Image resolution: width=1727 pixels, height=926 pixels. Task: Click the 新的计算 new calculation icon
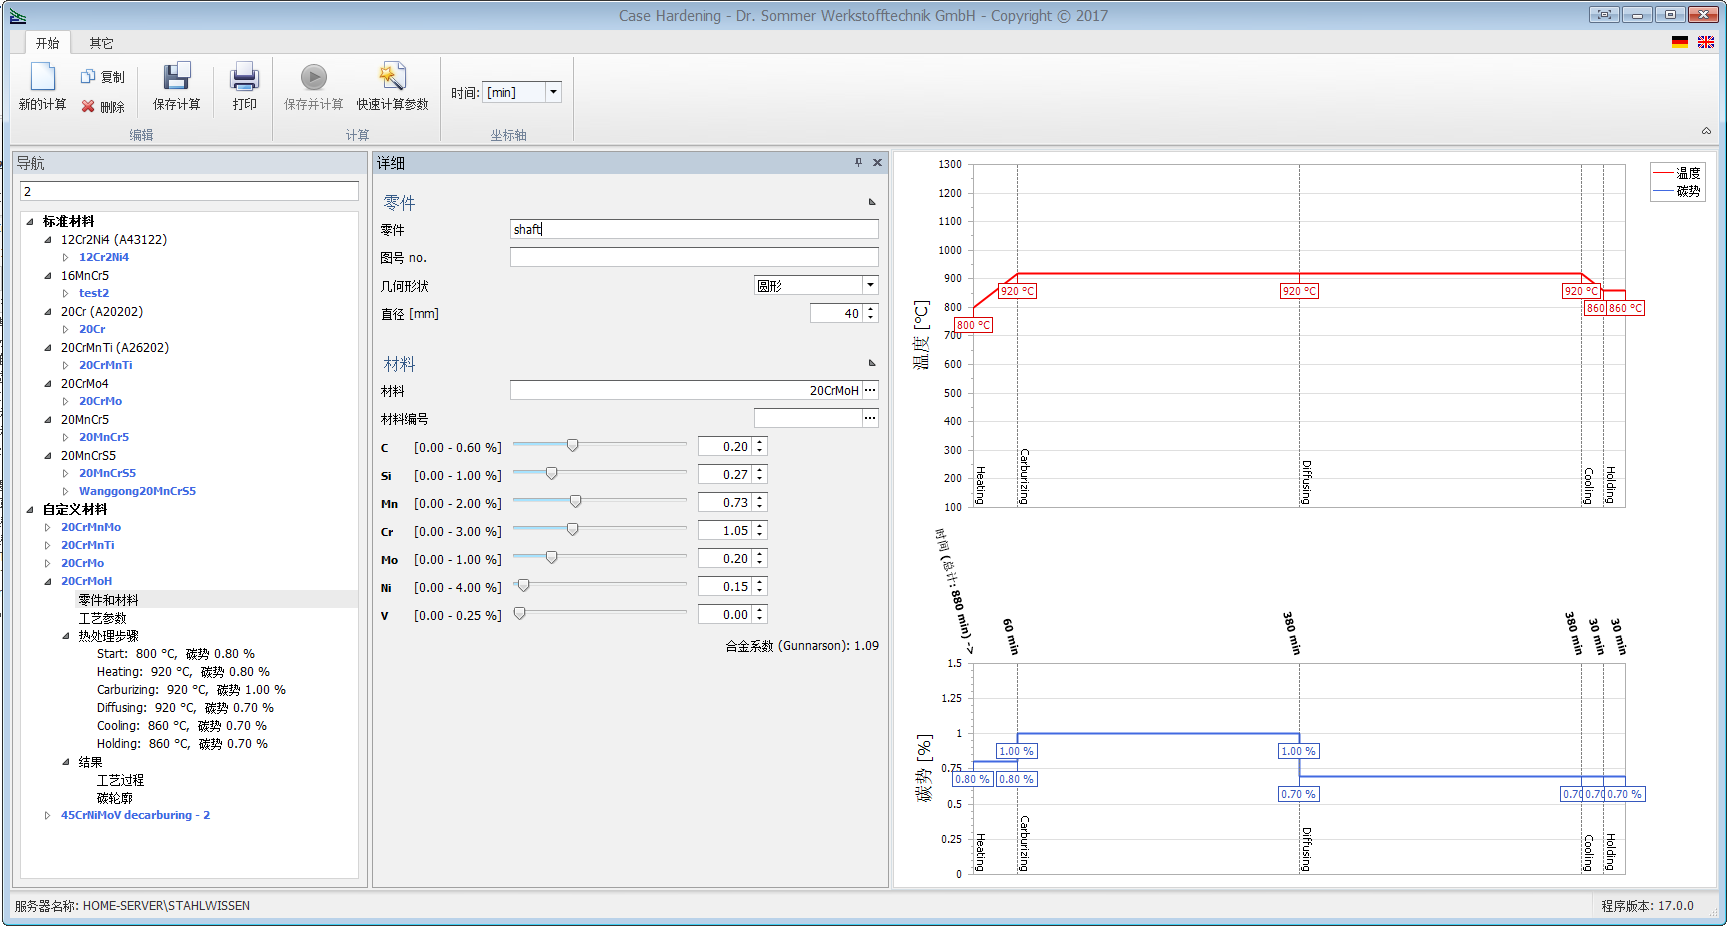coord(42,77)
